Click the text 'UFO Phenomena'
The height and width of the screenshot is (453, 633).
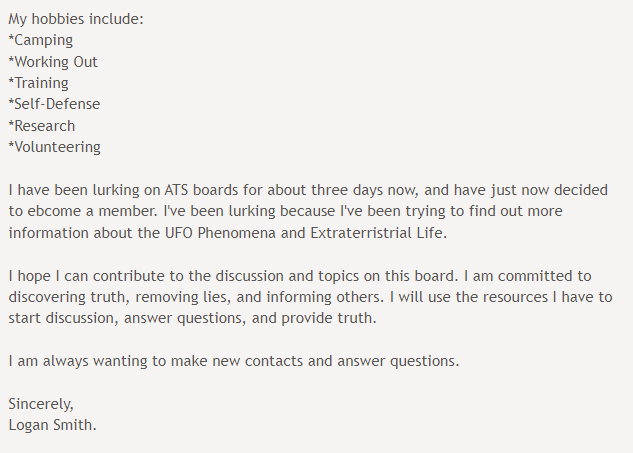220,233
